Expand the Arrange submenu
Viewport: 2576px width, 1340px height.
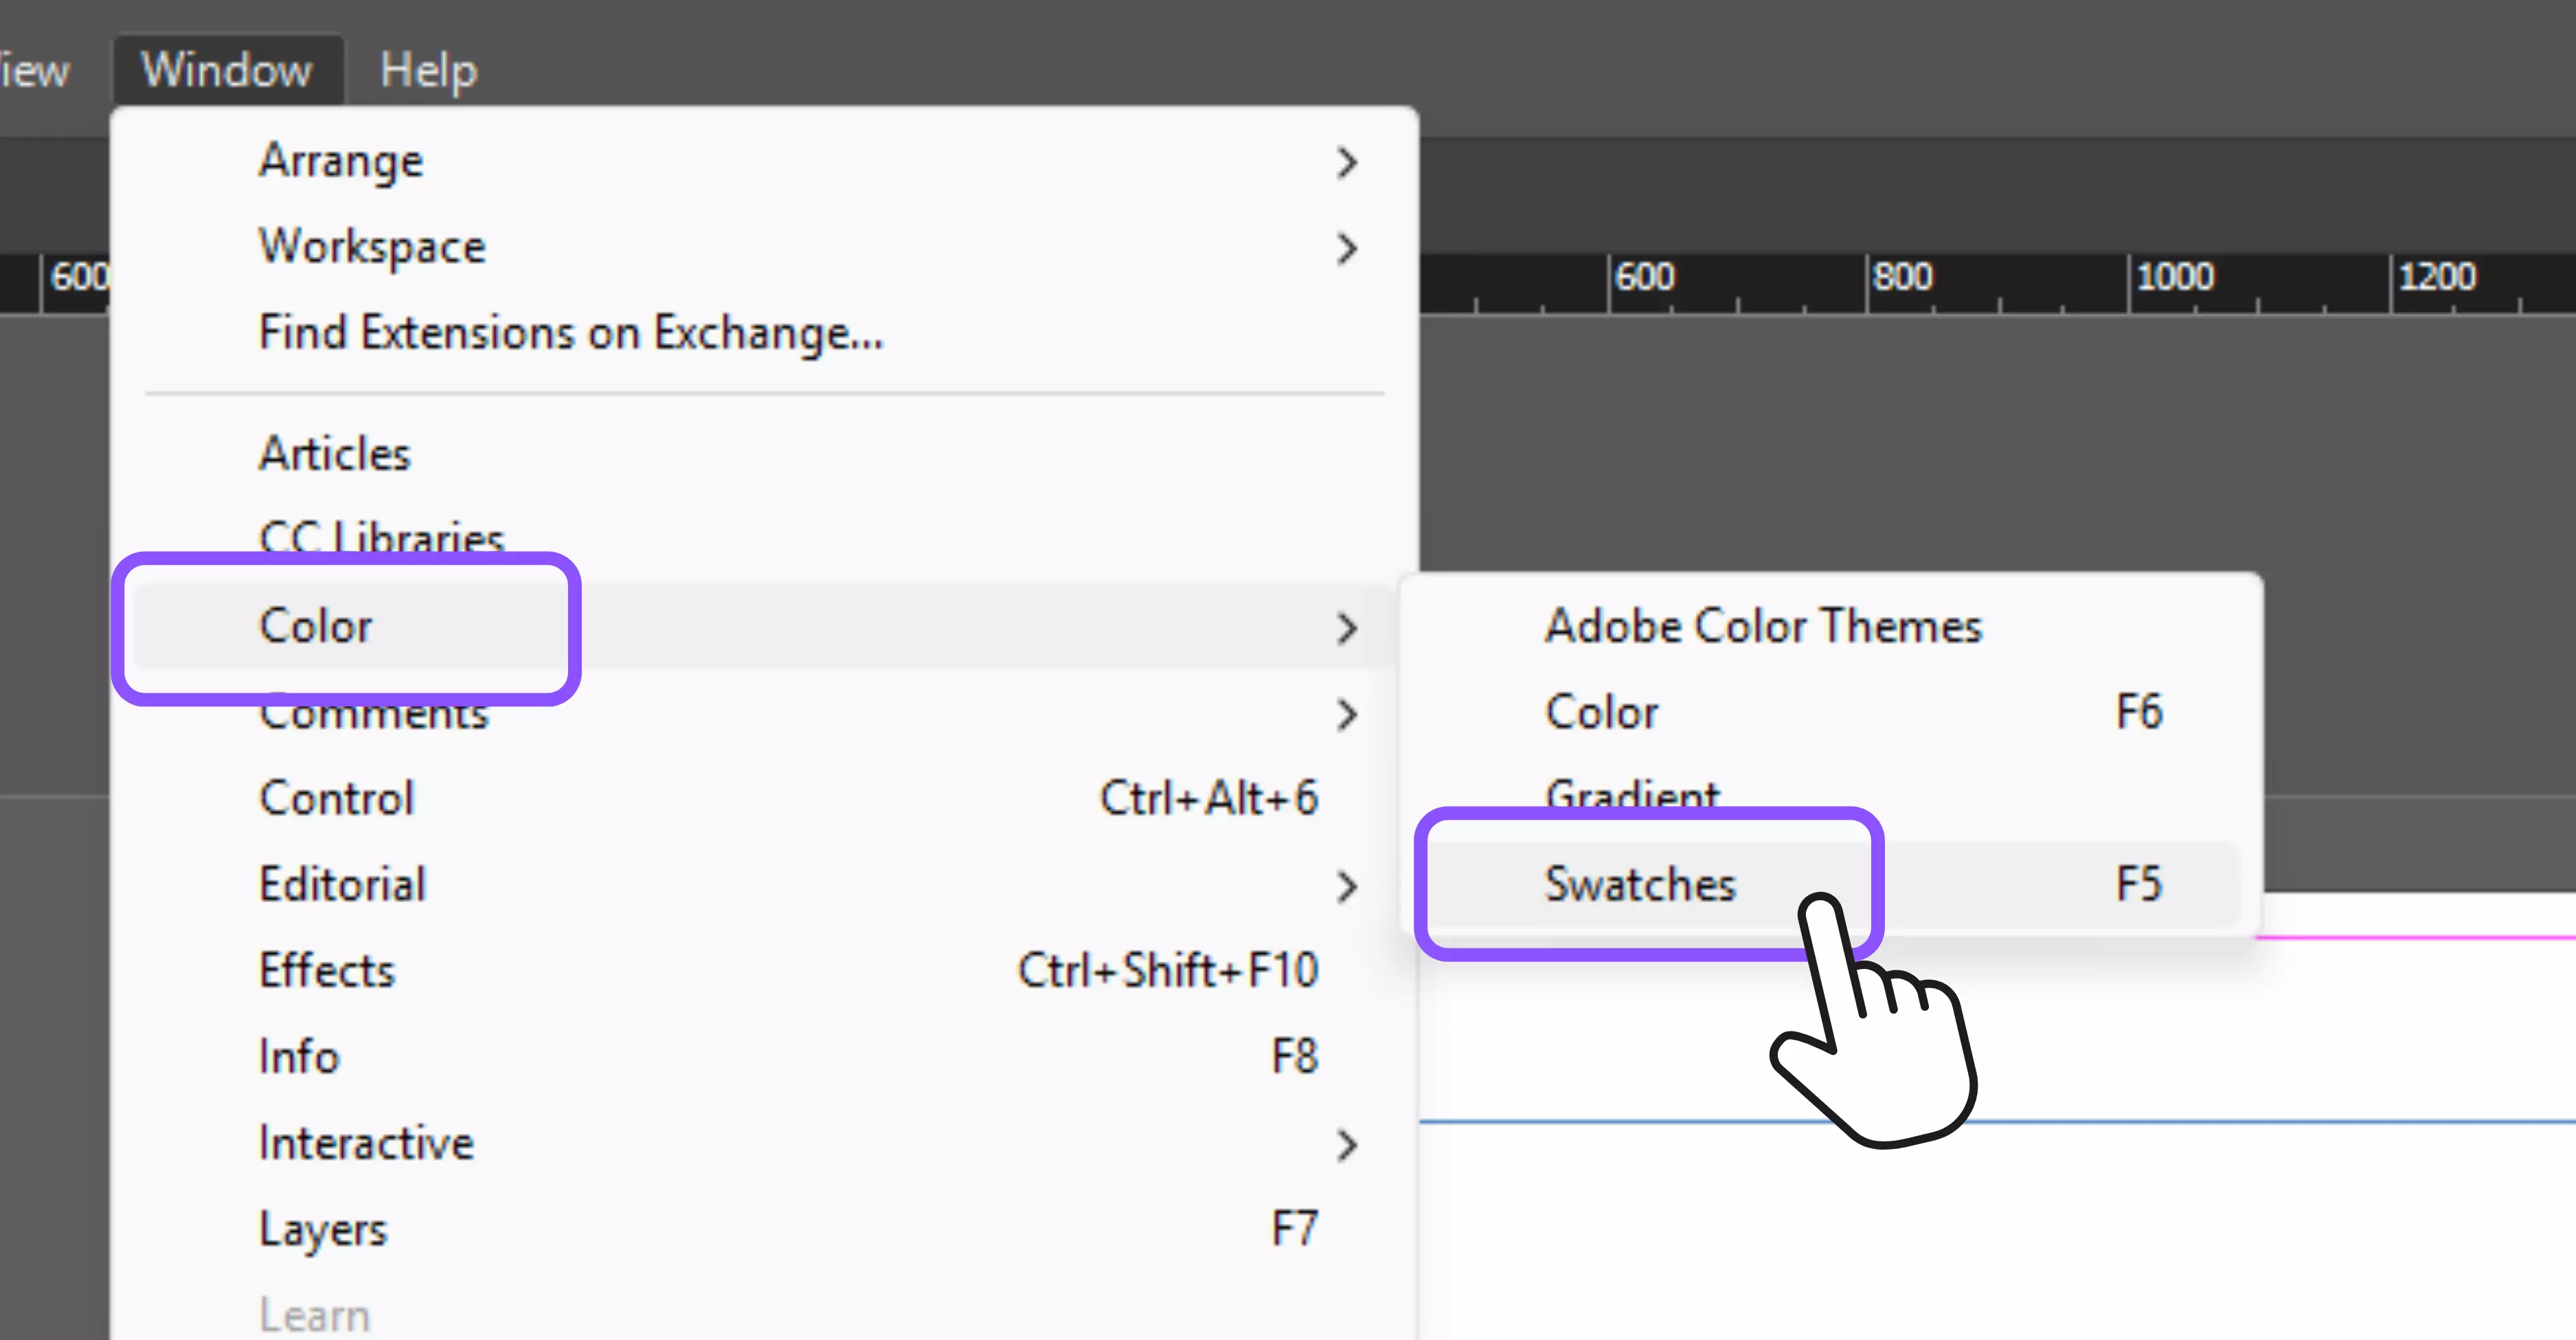(341, 161)
